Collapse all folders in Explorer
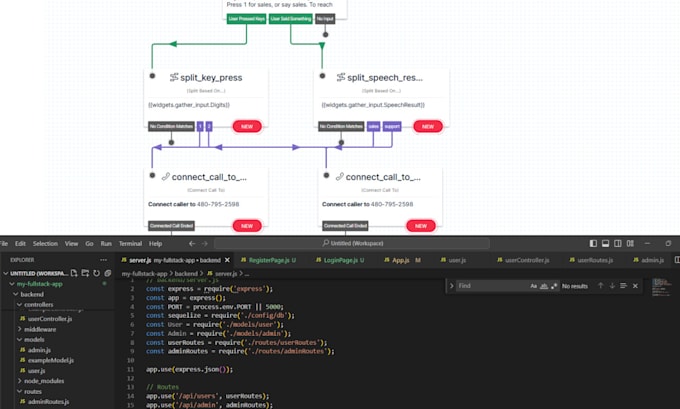Viewport: 680px width, 409px height. tap(108, 273)
